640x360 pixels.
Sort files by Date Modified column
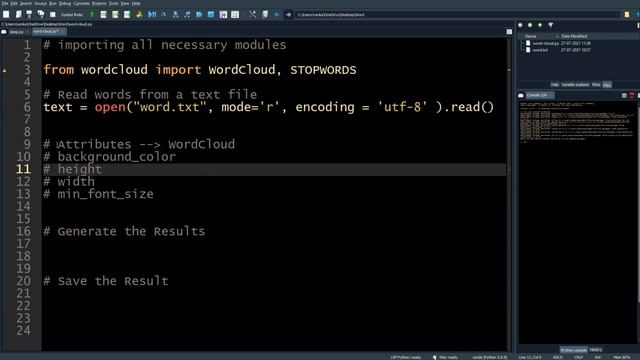(x=574, y=36)
